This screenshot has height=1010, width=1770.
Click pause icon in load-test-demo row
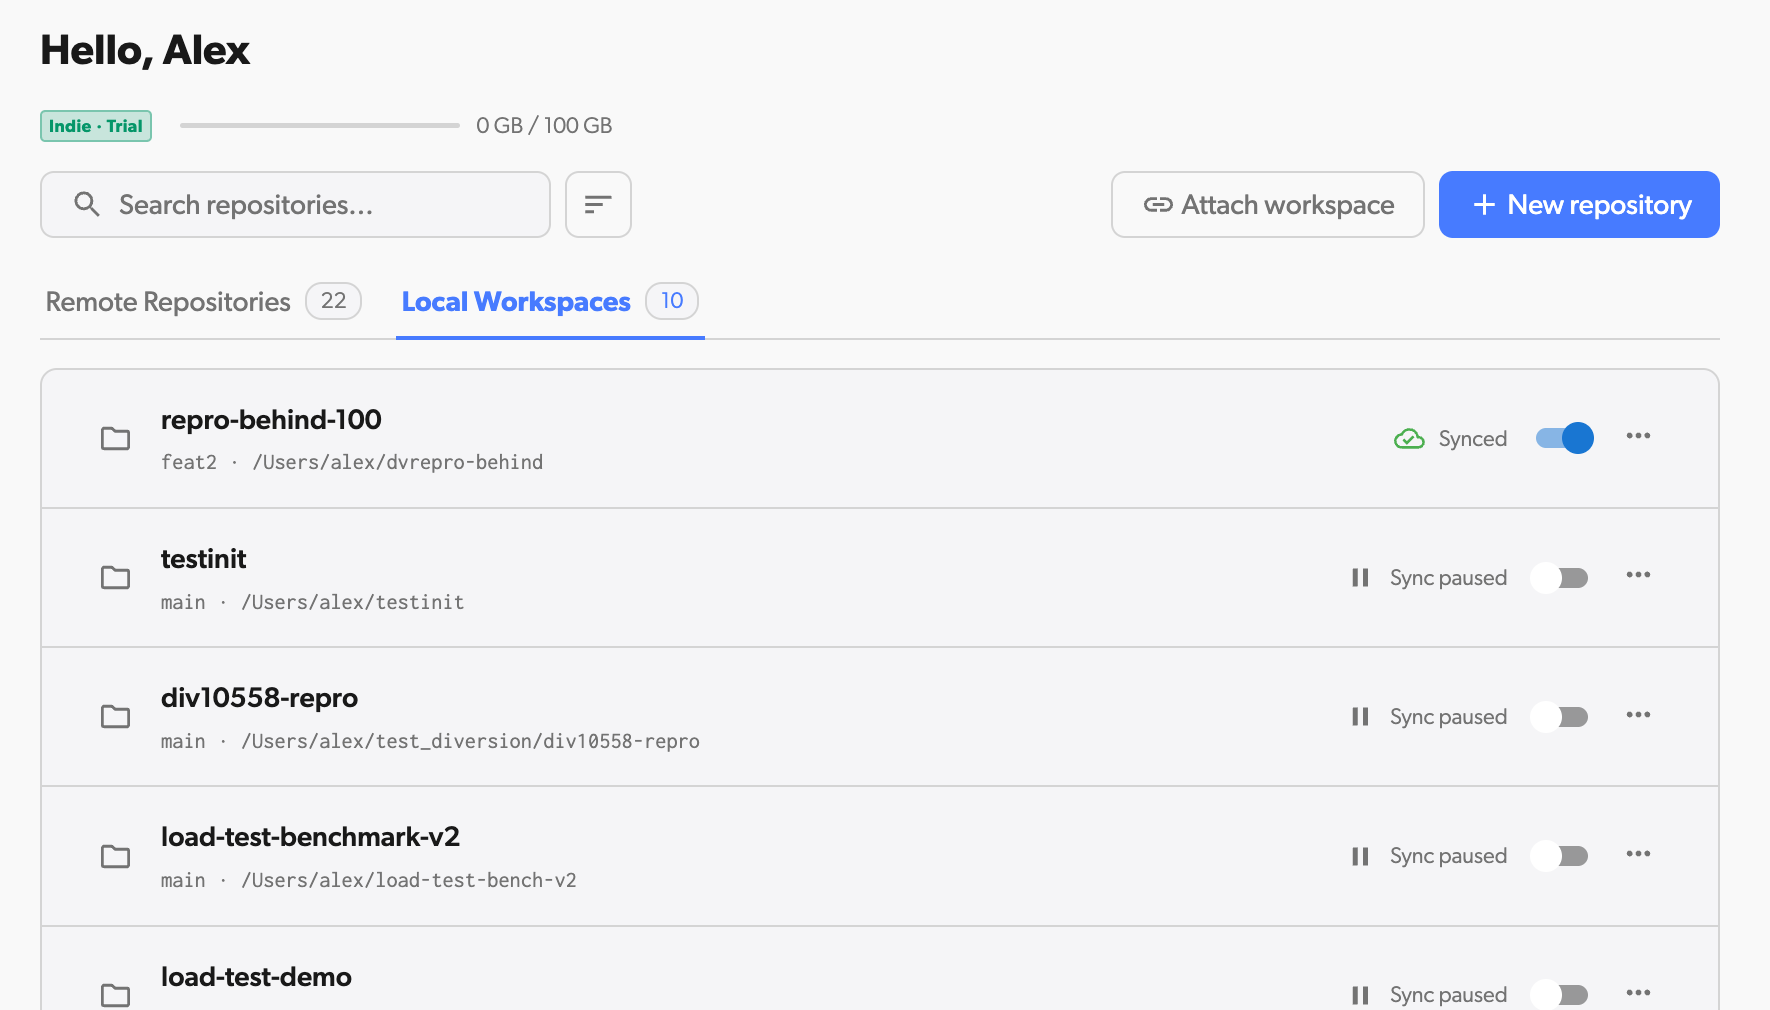[x=1360, y=995]
